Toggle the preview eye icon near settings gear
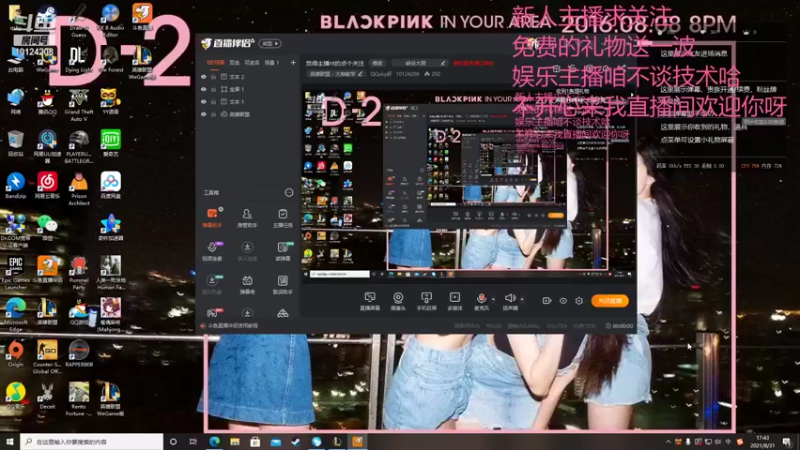 click(x=563, y=301)
